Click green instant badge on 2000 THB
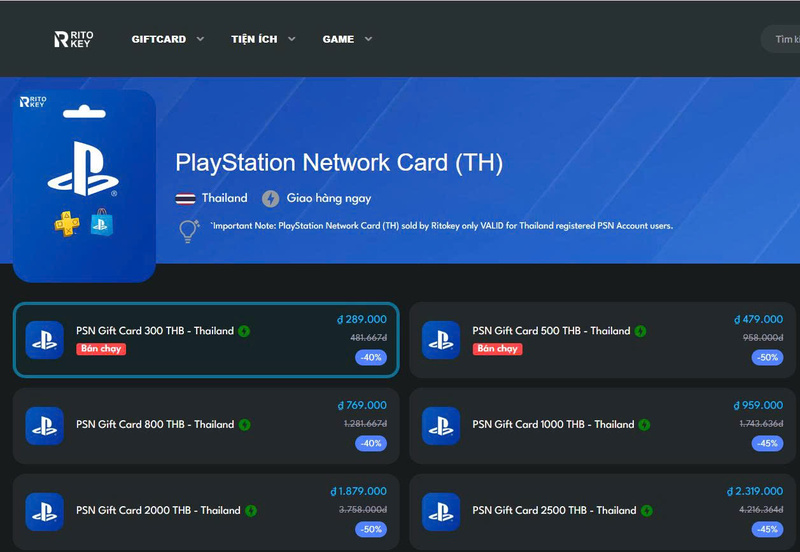This screenshot has height=552, width=800. tap(251, 511)
